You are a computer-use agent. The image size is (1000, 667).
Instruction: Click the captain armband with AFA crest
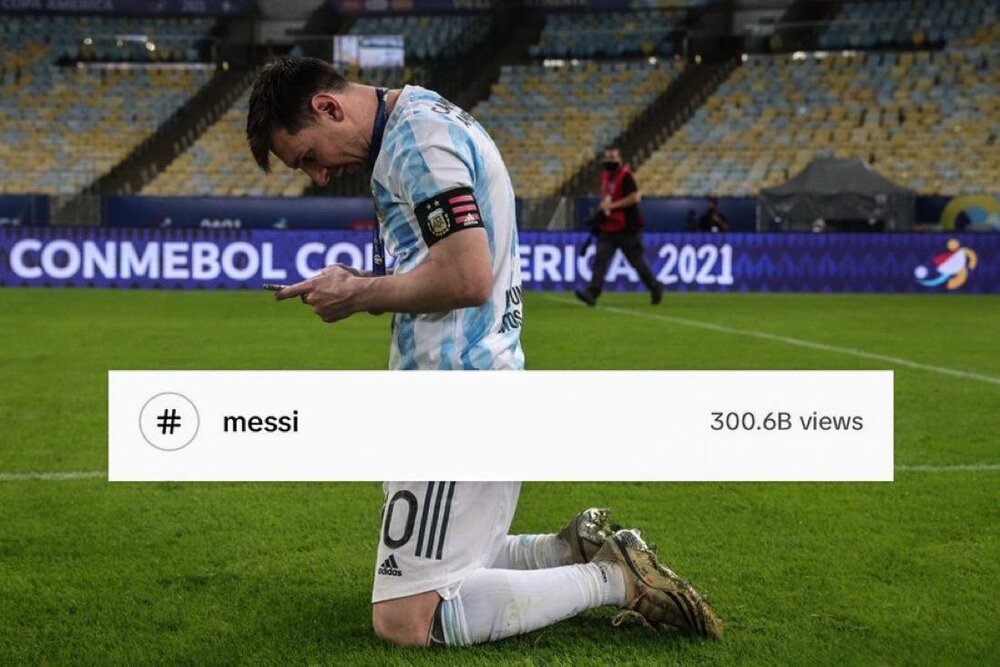[x=448, y=216]
